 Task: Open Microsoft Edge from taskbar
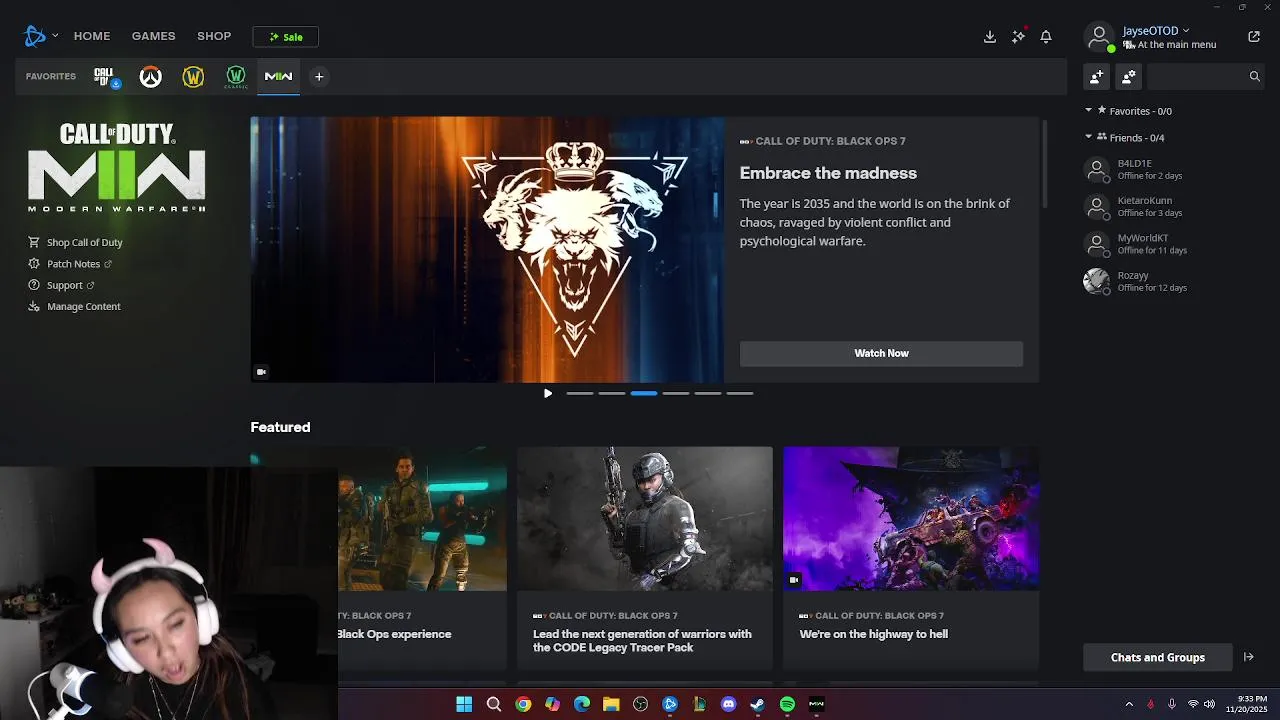click(582, 704)
